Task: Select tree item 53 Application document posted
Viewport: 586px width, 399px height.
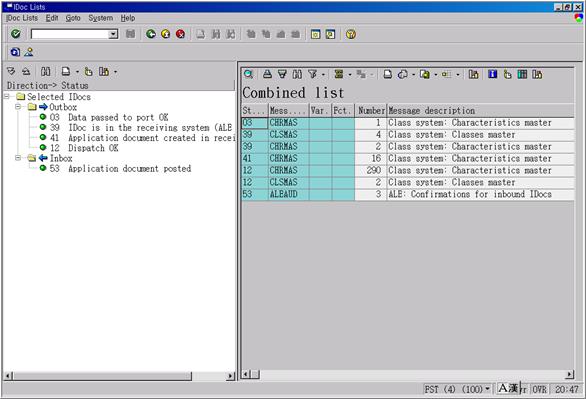Action: click(x=120, y=168)
